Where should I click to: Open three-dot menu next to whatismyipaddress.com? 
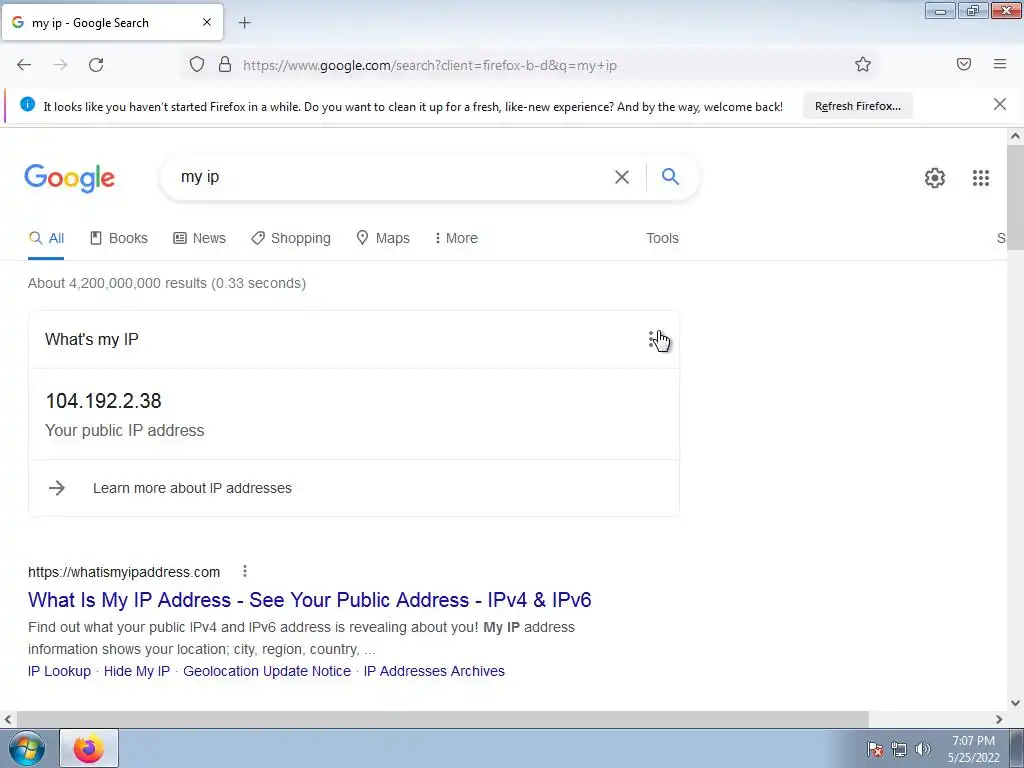tap(245, 571)
